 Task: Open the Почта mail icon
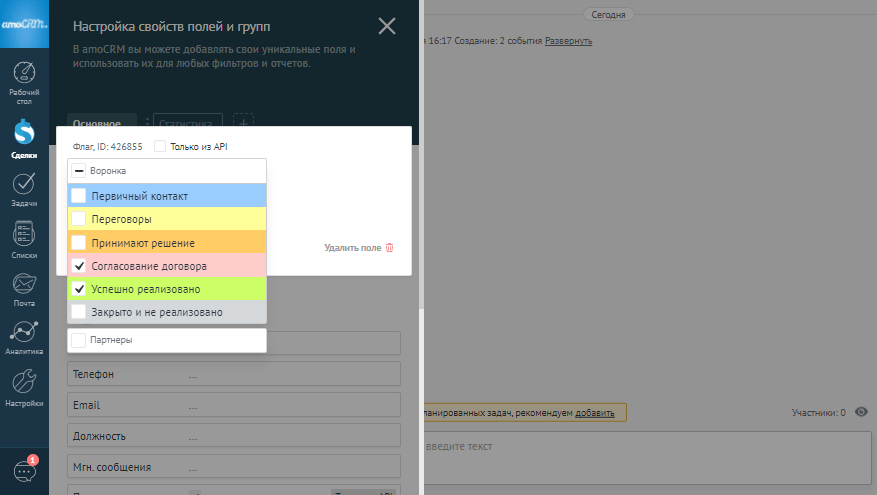coord(25,287)
